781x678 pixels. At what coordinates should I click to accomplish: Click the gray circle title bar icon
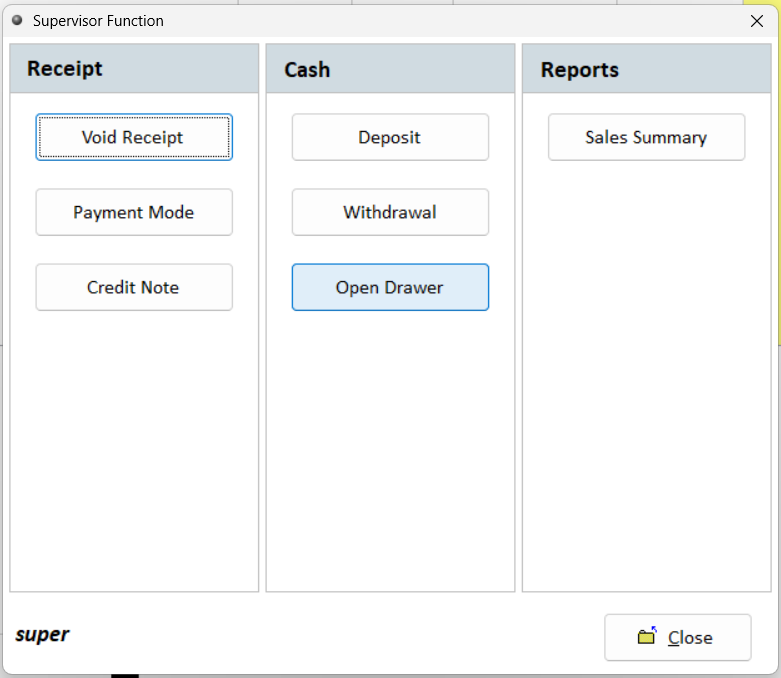[17, 20]
